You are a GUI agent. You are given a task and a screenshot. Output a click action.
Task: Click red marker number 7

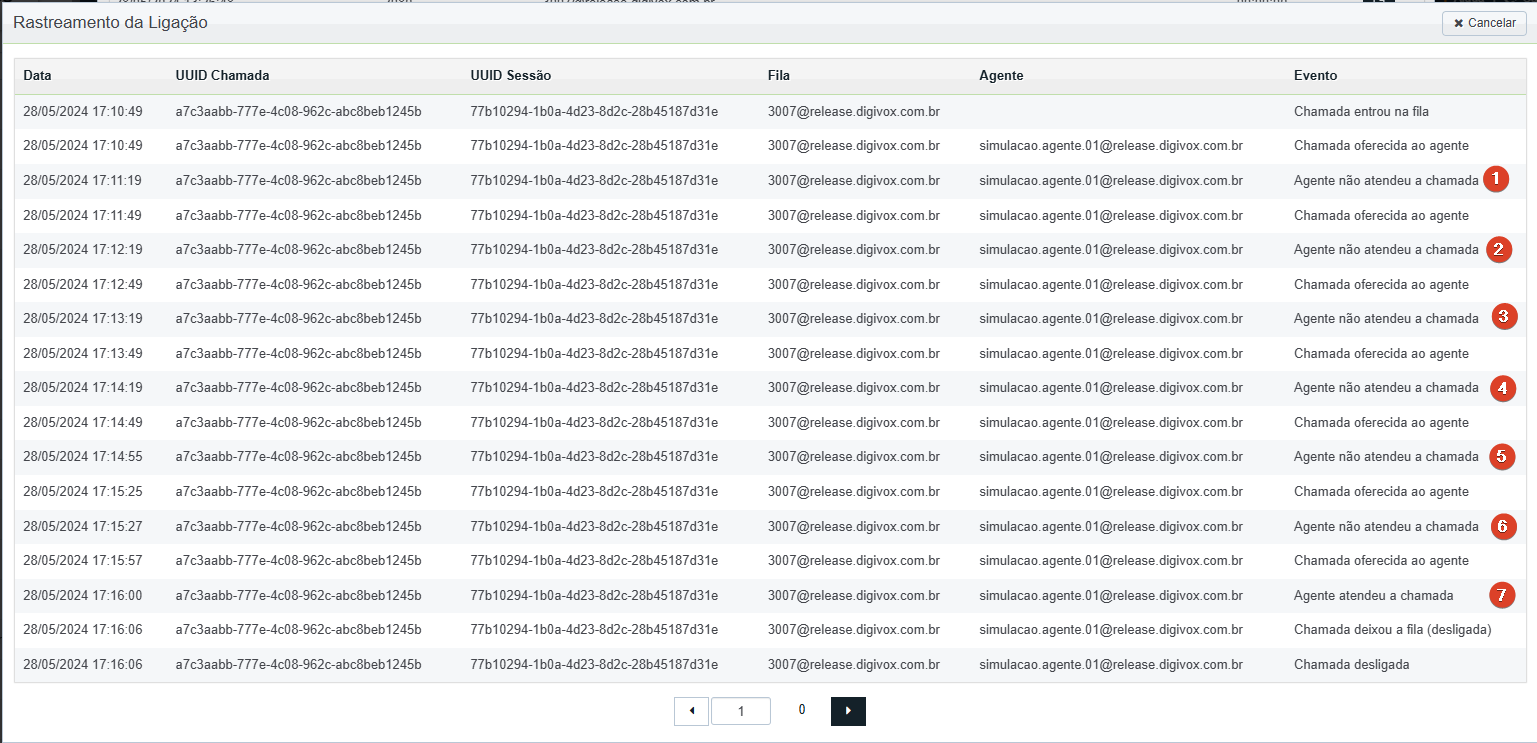1500,595
